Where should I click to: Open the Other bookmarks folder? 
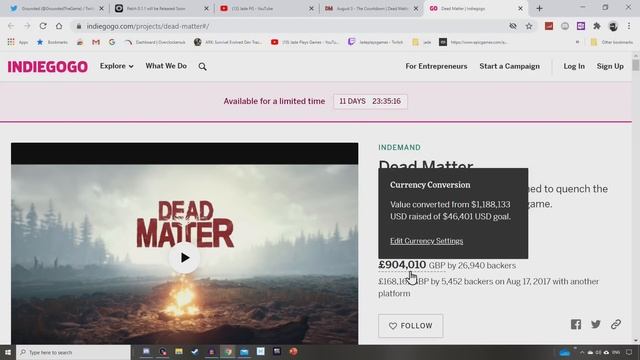click(x=611, y=42)
